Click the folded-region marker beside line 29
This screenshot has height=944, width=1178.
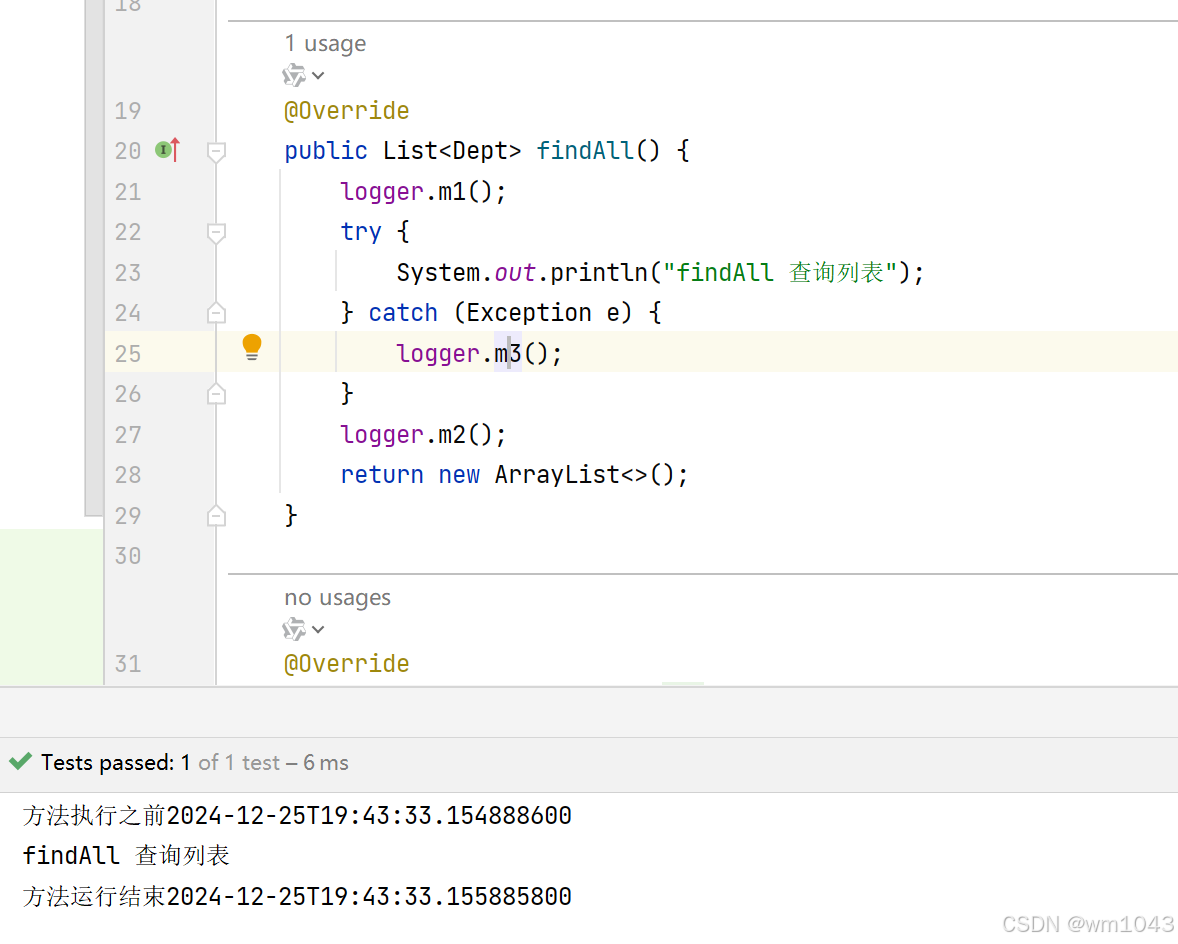tap(216, 514)
